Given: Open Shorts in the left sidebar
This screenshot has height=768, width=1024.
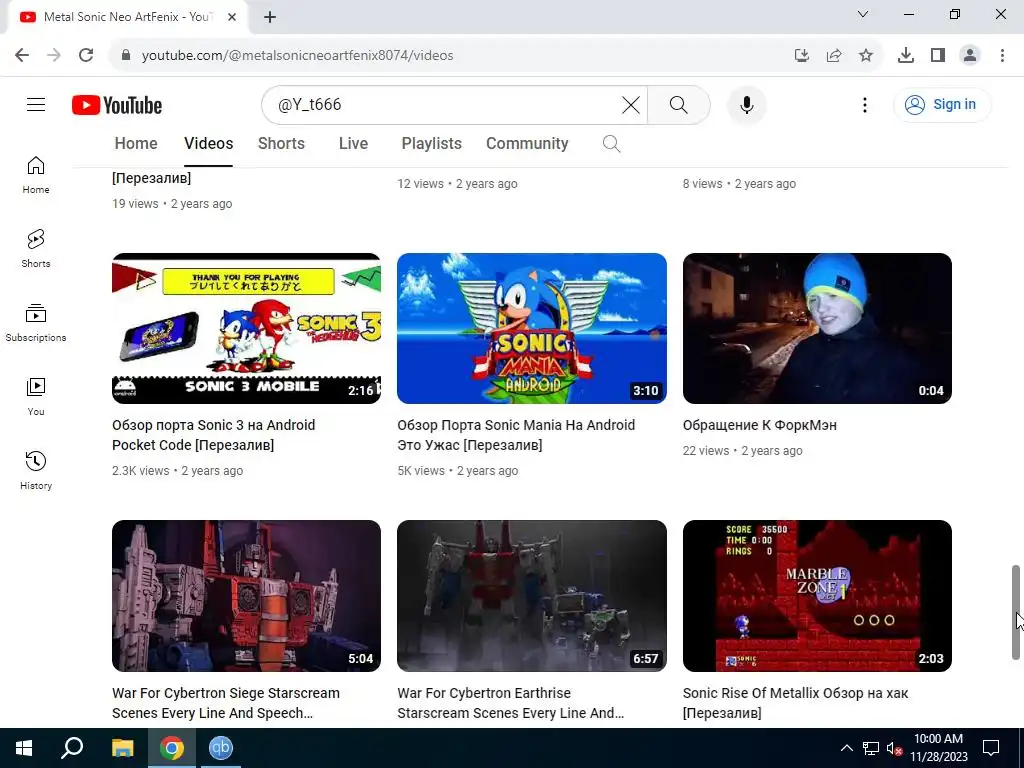Looking at the screenshot, I should 36,248.
